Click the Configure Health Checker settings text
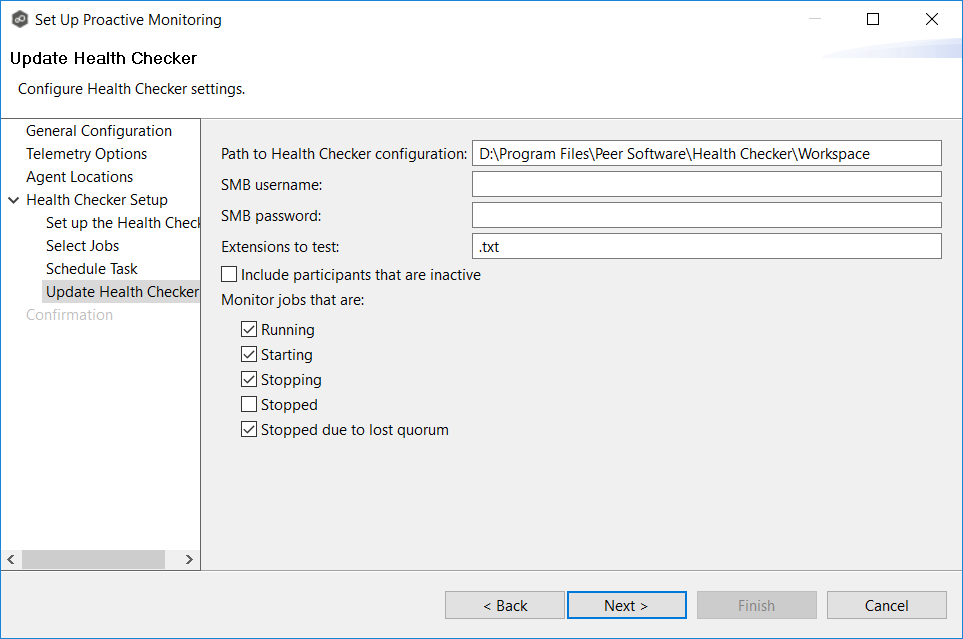This screenshot has width=963, height=639. 131,89
